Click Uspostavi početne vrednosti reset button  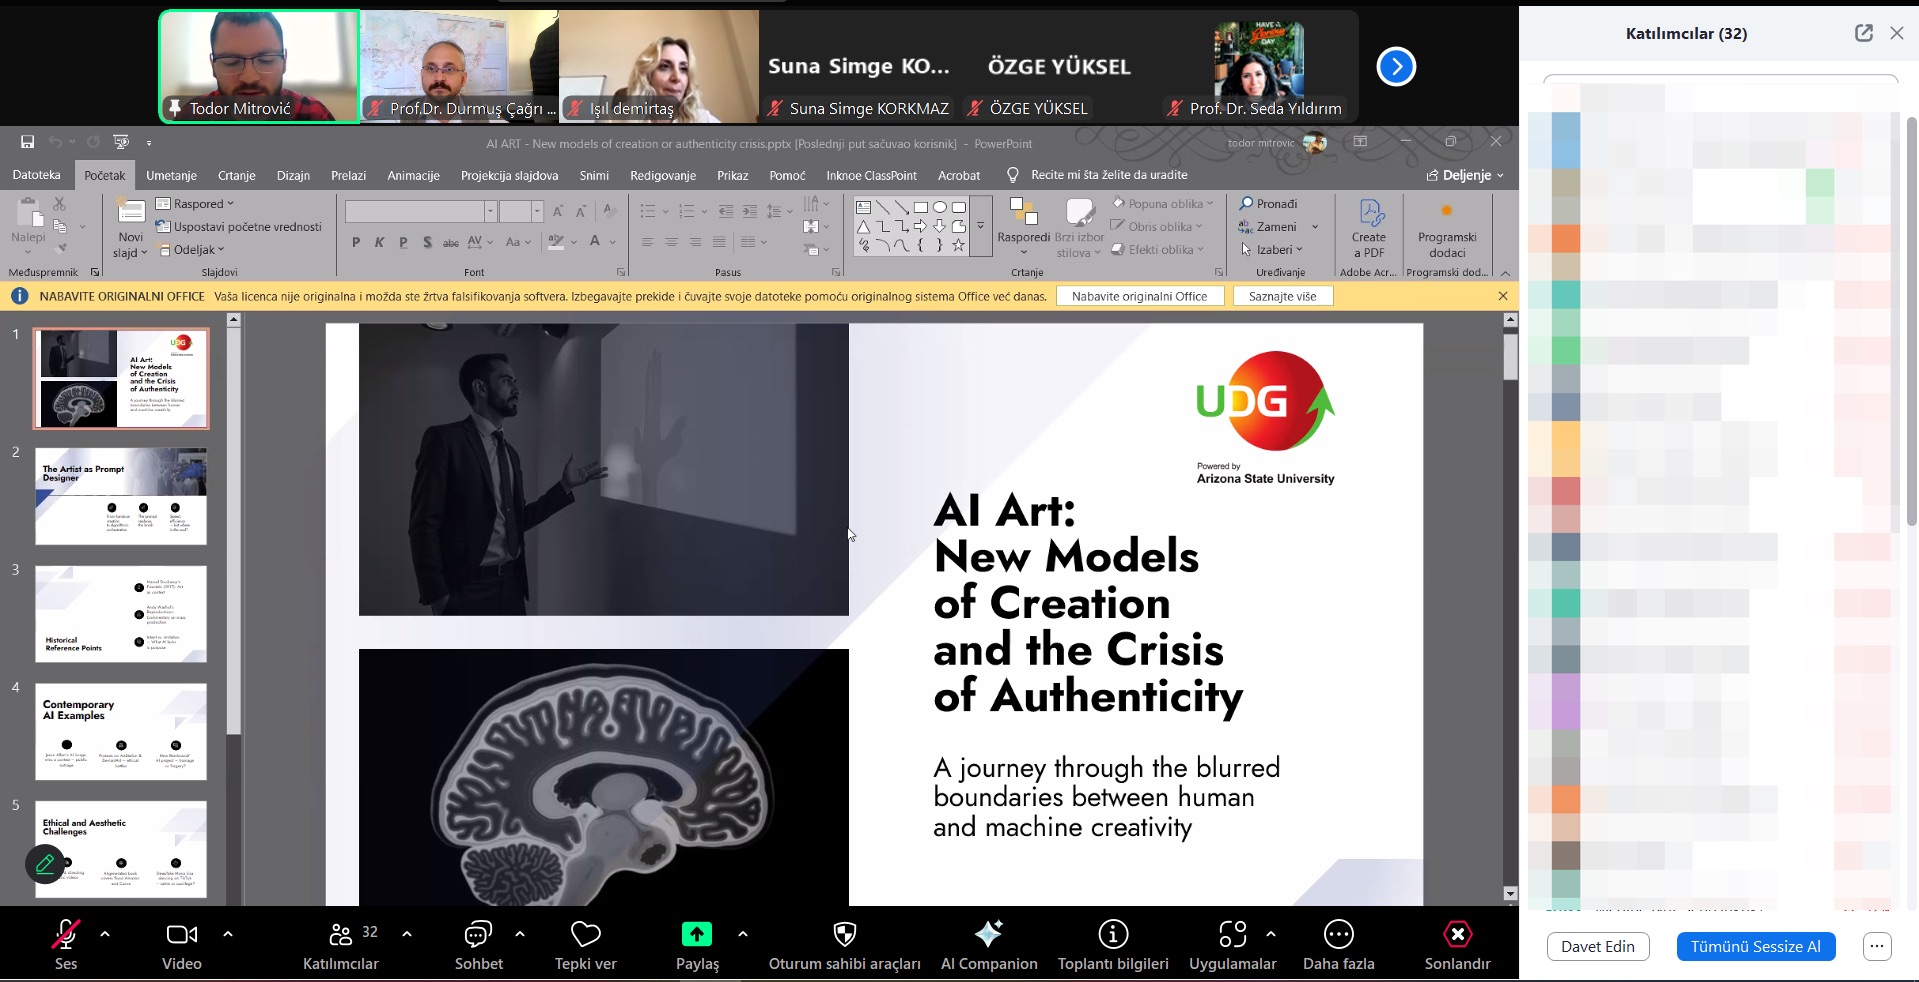(239, 227)
